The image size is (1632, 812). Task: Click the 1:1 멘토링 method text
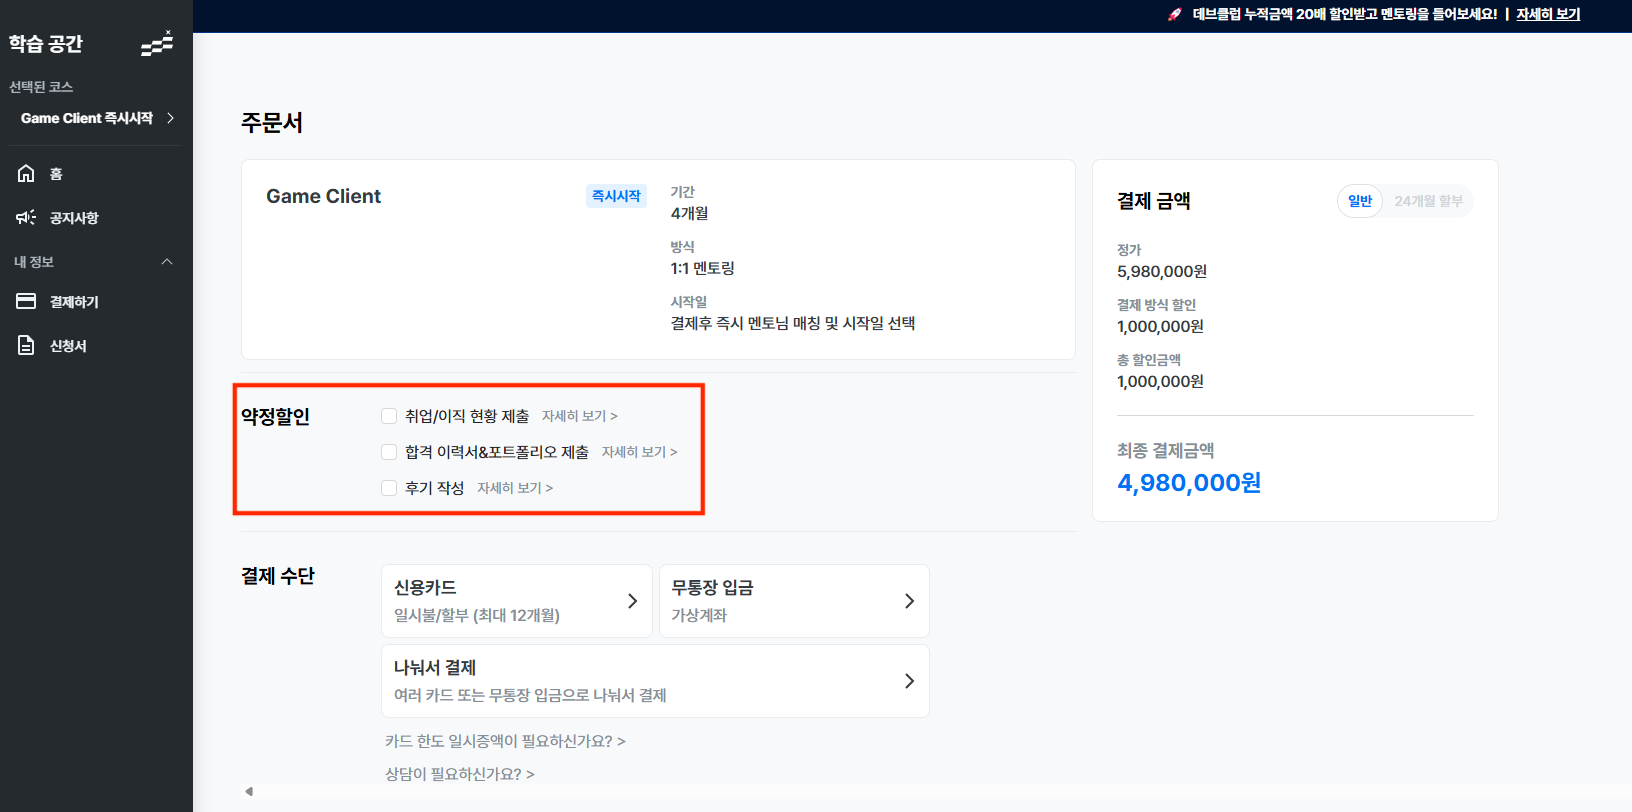coord(703,268)
